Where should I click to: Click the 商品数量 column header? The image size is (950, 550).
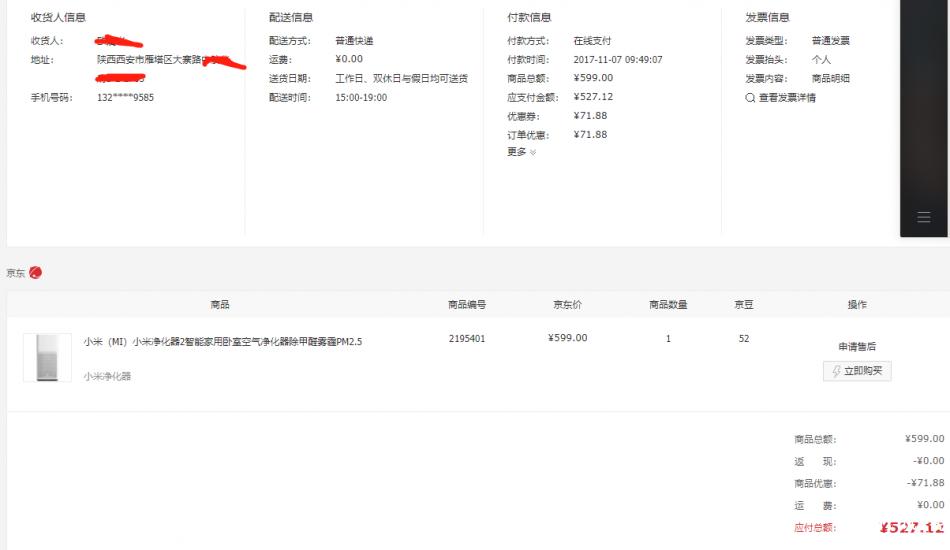668,304
